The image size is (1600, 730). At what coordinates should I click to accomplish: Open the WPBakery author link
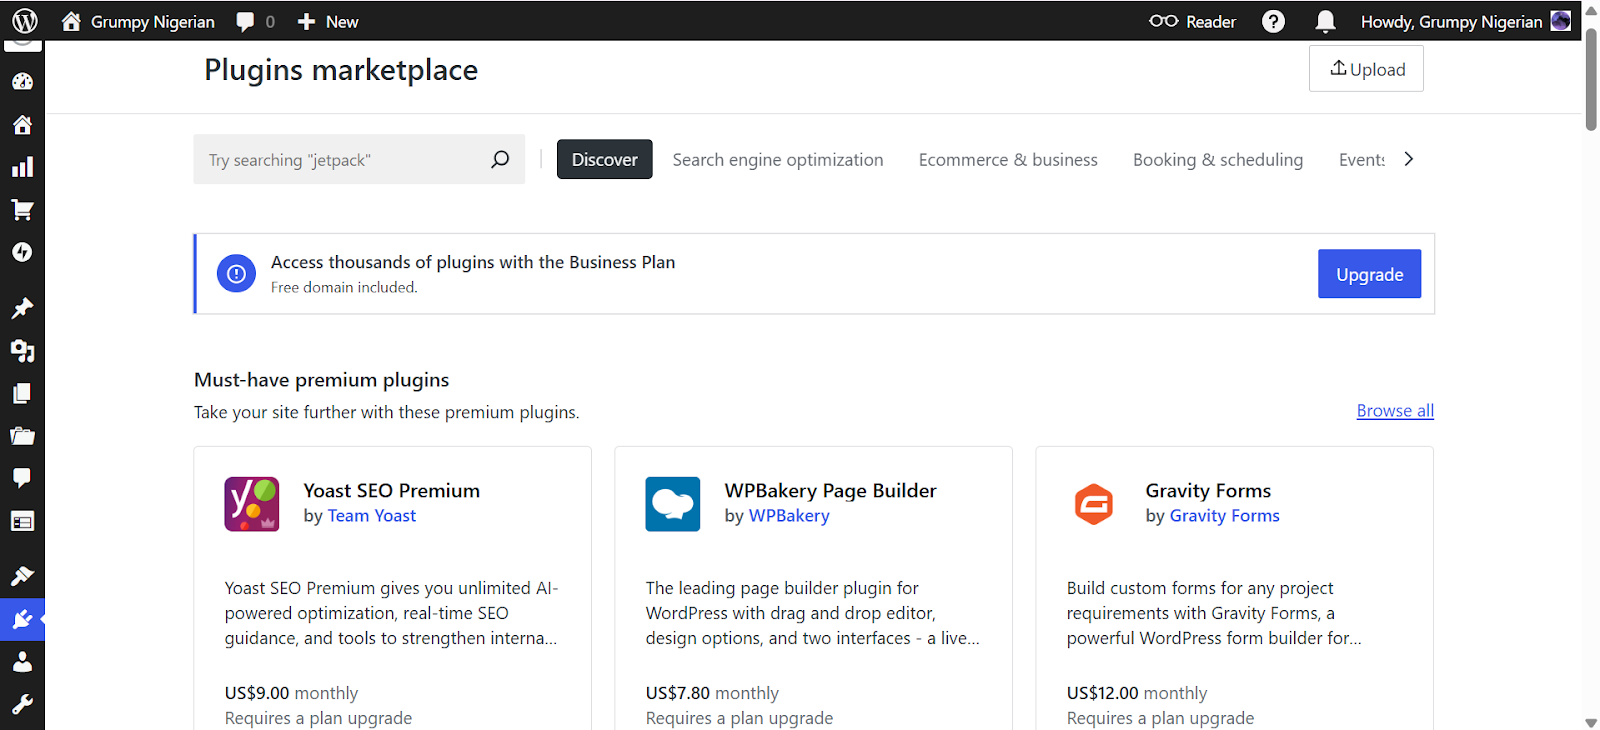[x=789, y=516]
